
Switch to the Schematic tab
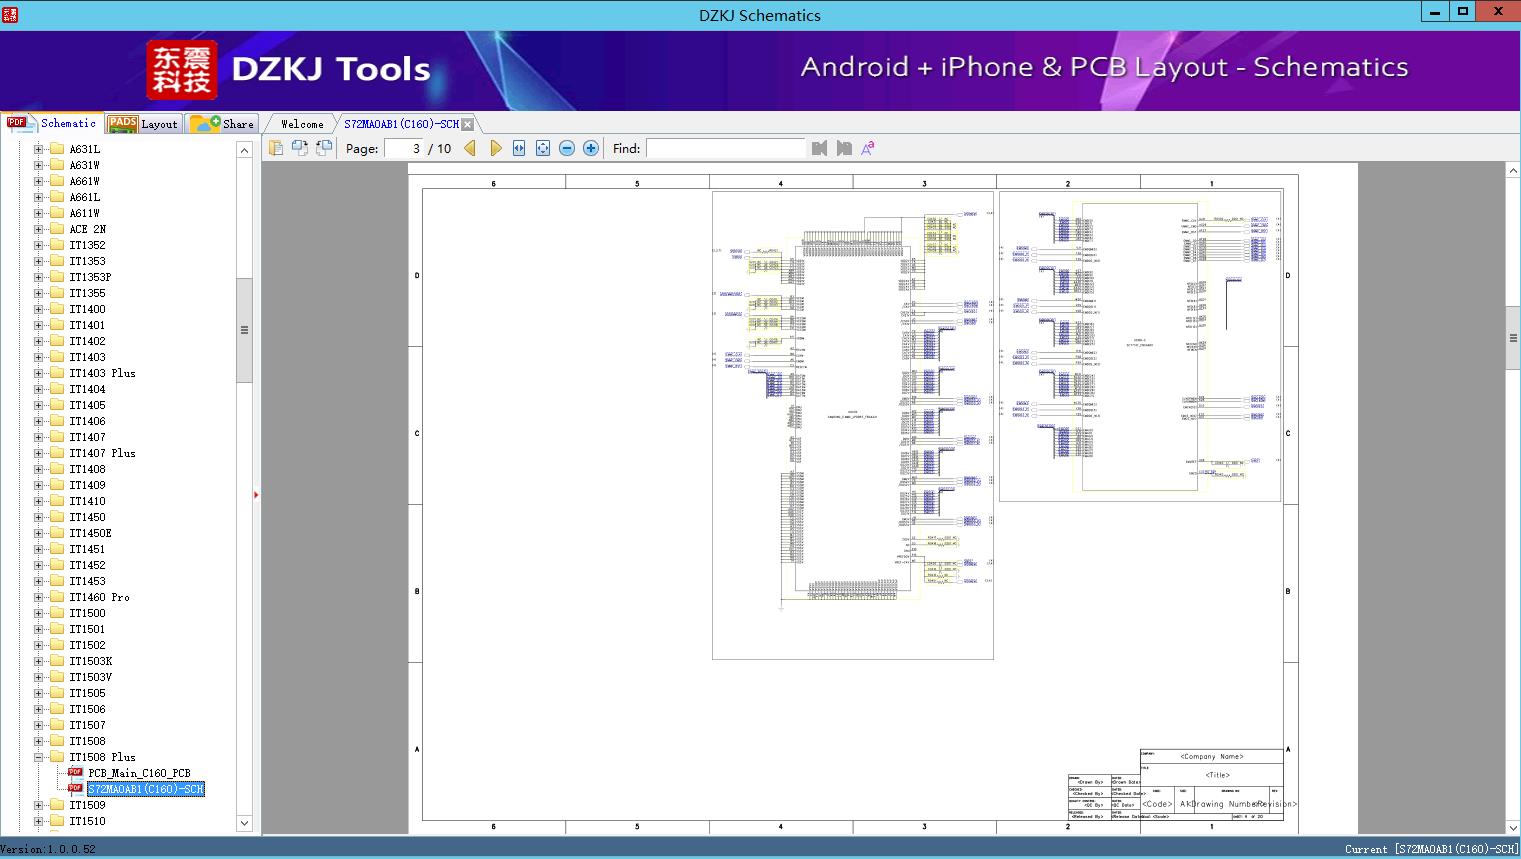point(52,123)
